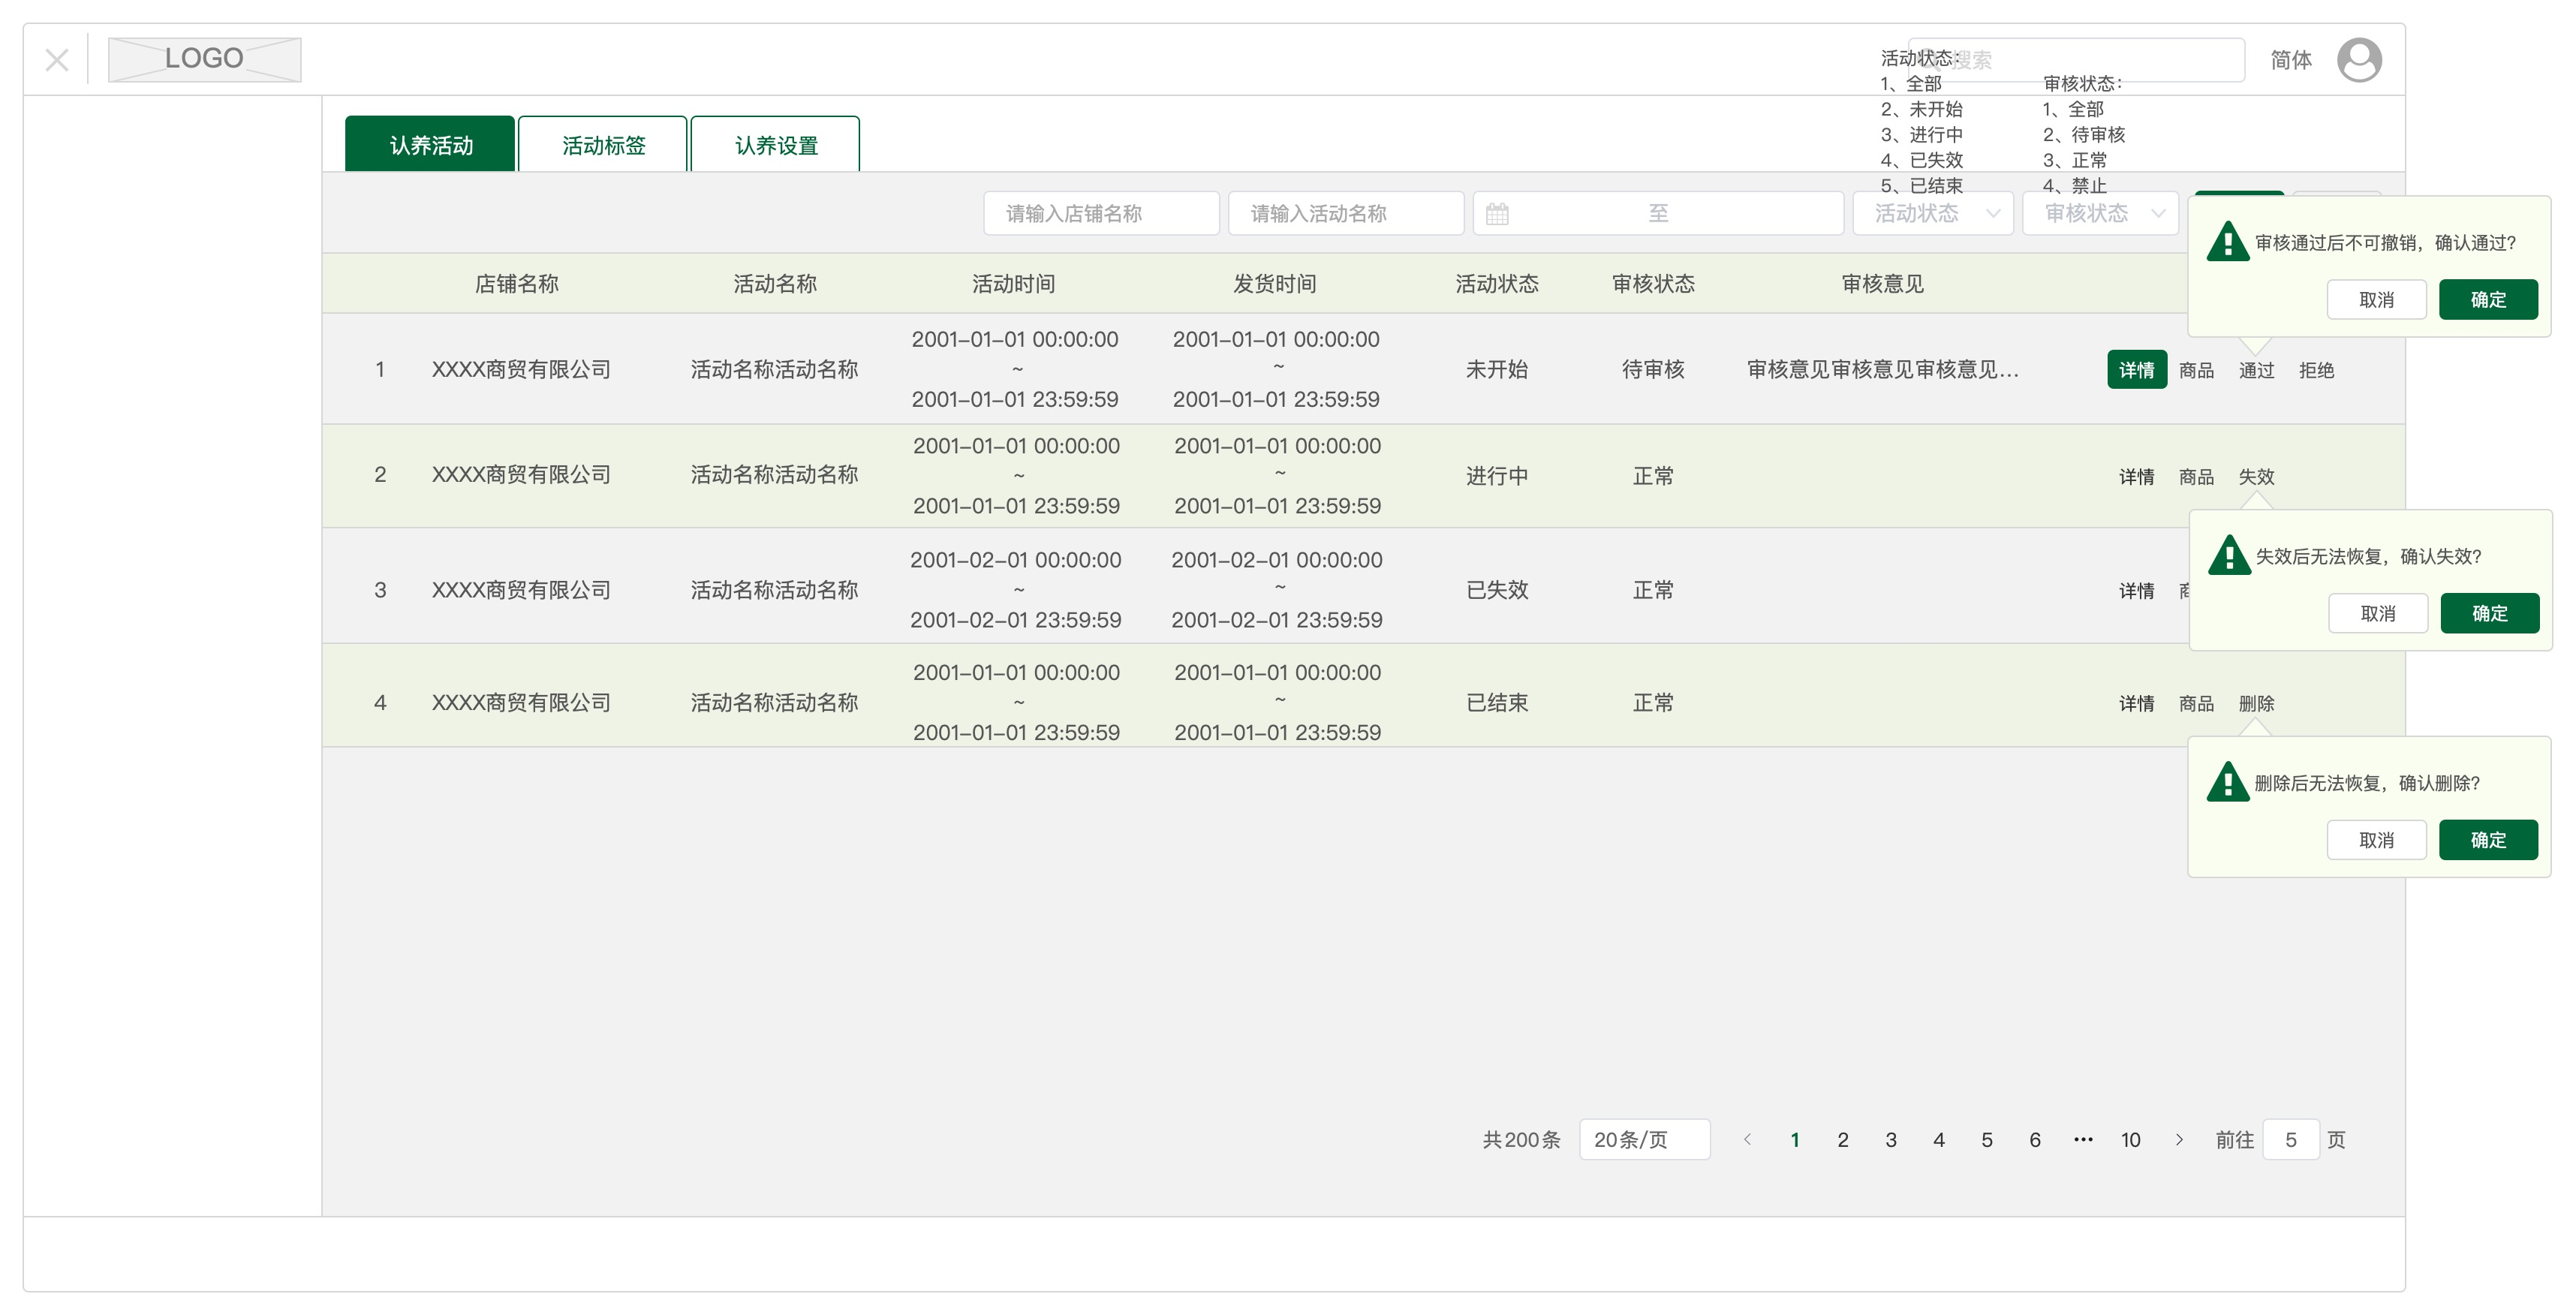
Task: Go to page 4
Action: 1939,1140
